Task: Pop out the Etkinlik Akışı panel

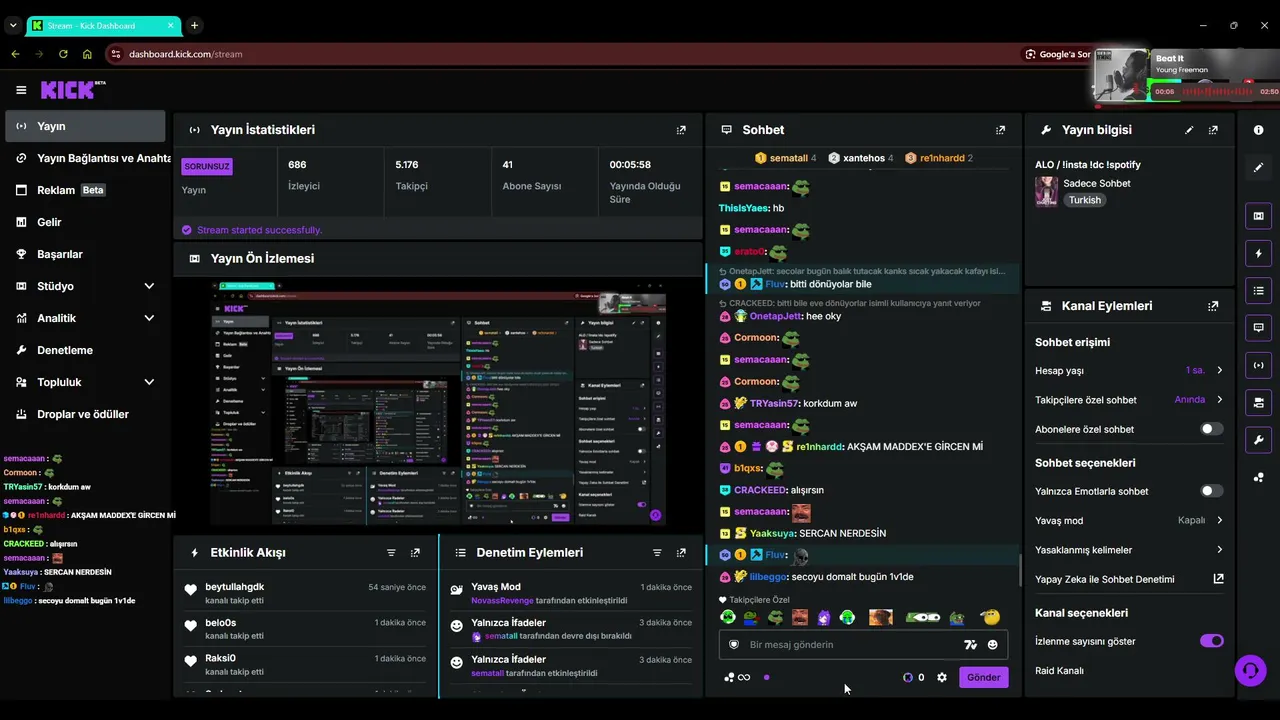Action: tap(415, 553)
